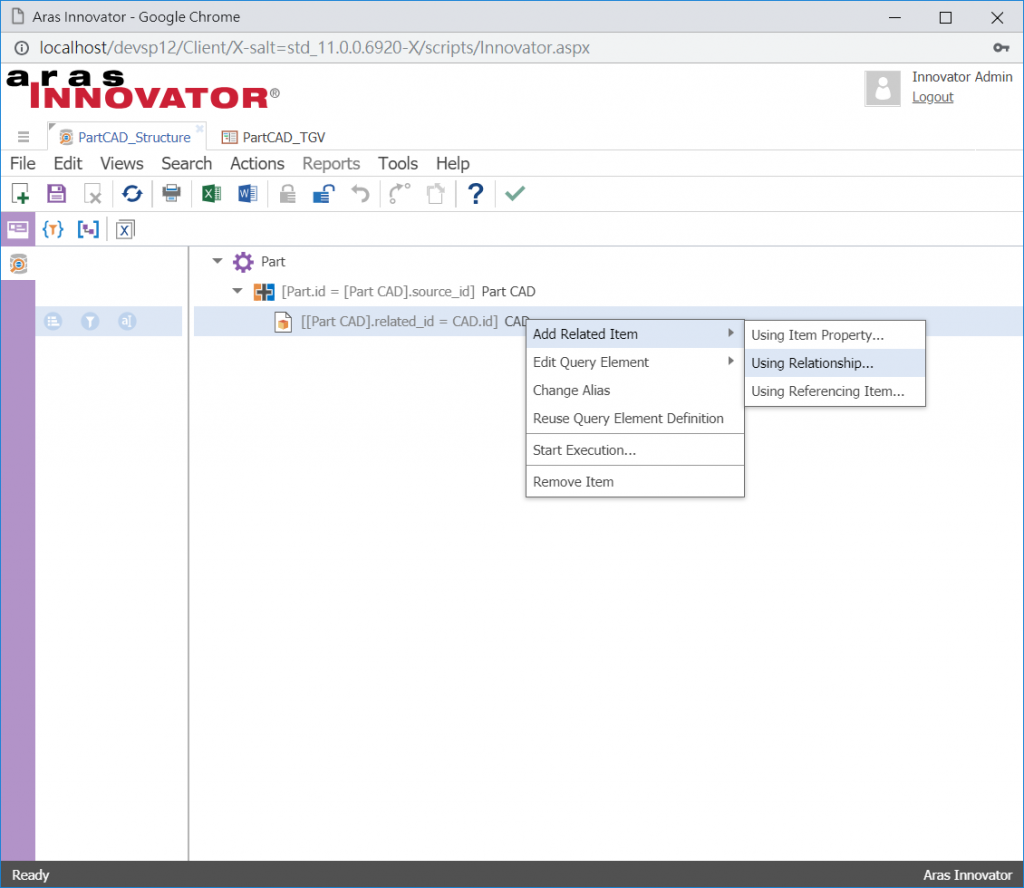Click the Promote curved arrow icon

coord(399,193)
